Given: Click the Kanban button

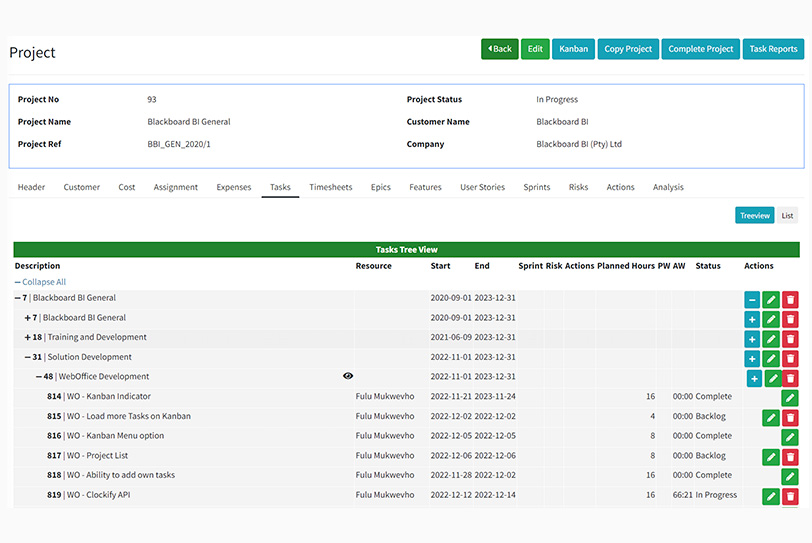Looking at the screenshot, I should point(573,49).
